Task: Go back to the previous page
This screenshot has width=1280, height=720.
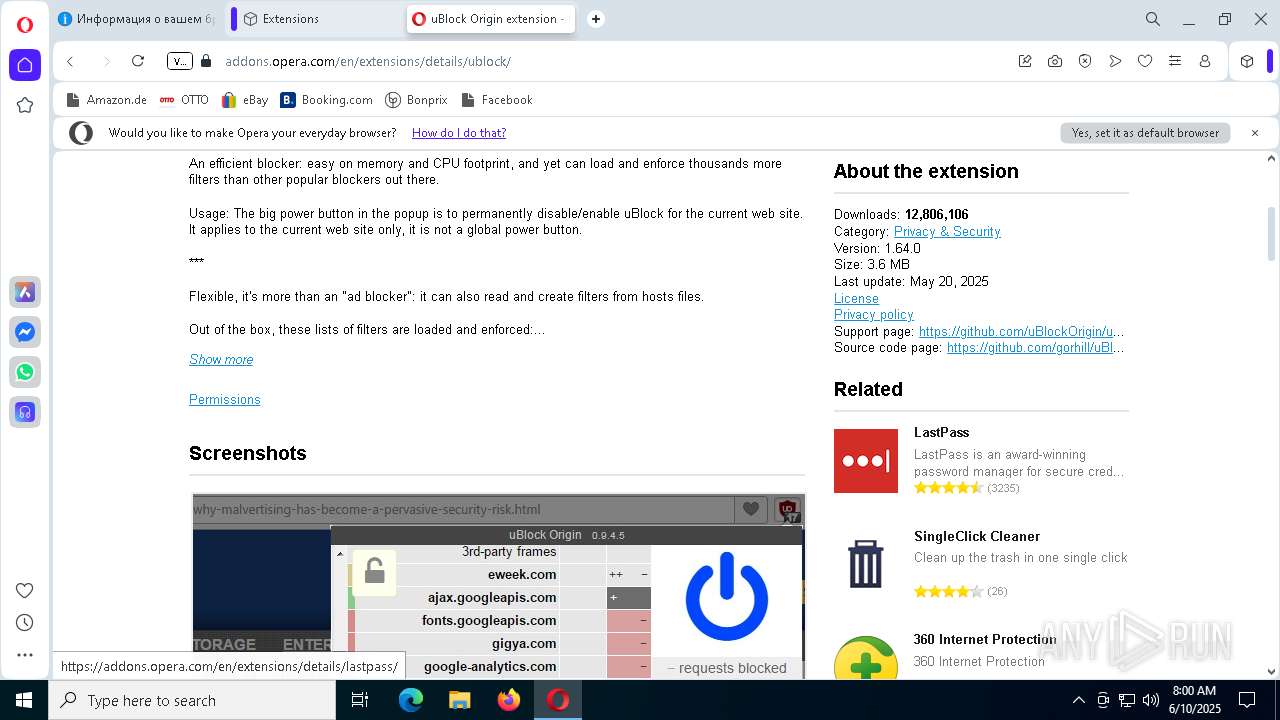Action: 71,61
